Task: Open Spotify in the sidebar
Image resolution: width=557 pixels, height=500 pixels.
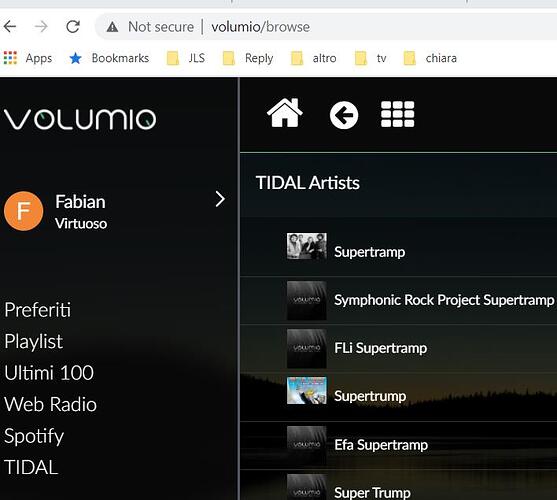Action: [x=34, y=436]
